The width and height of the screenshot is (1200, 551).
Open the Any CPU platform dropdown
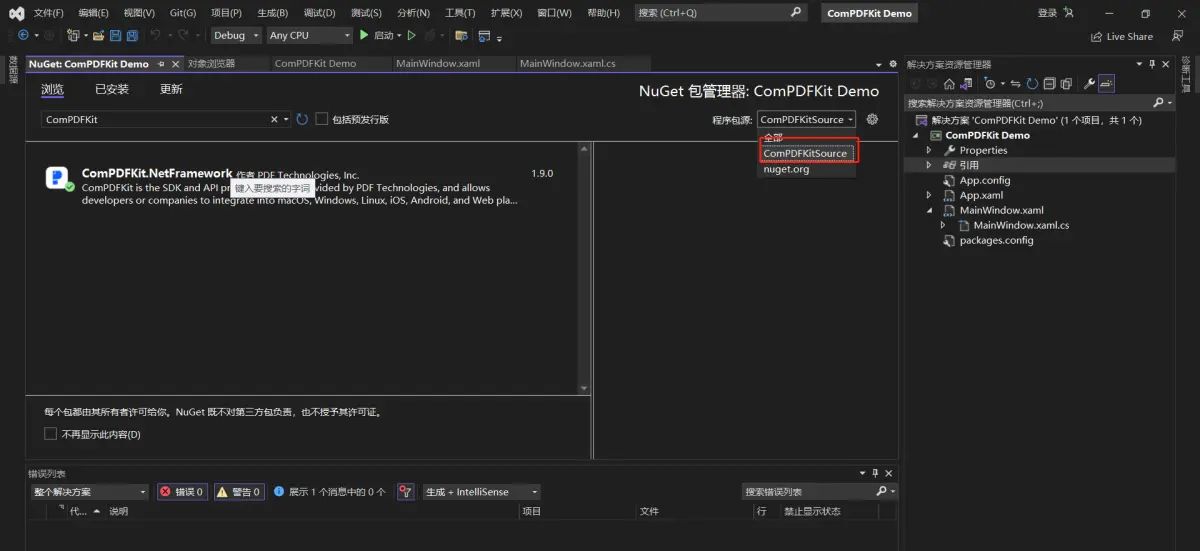(x=309, y=35)
